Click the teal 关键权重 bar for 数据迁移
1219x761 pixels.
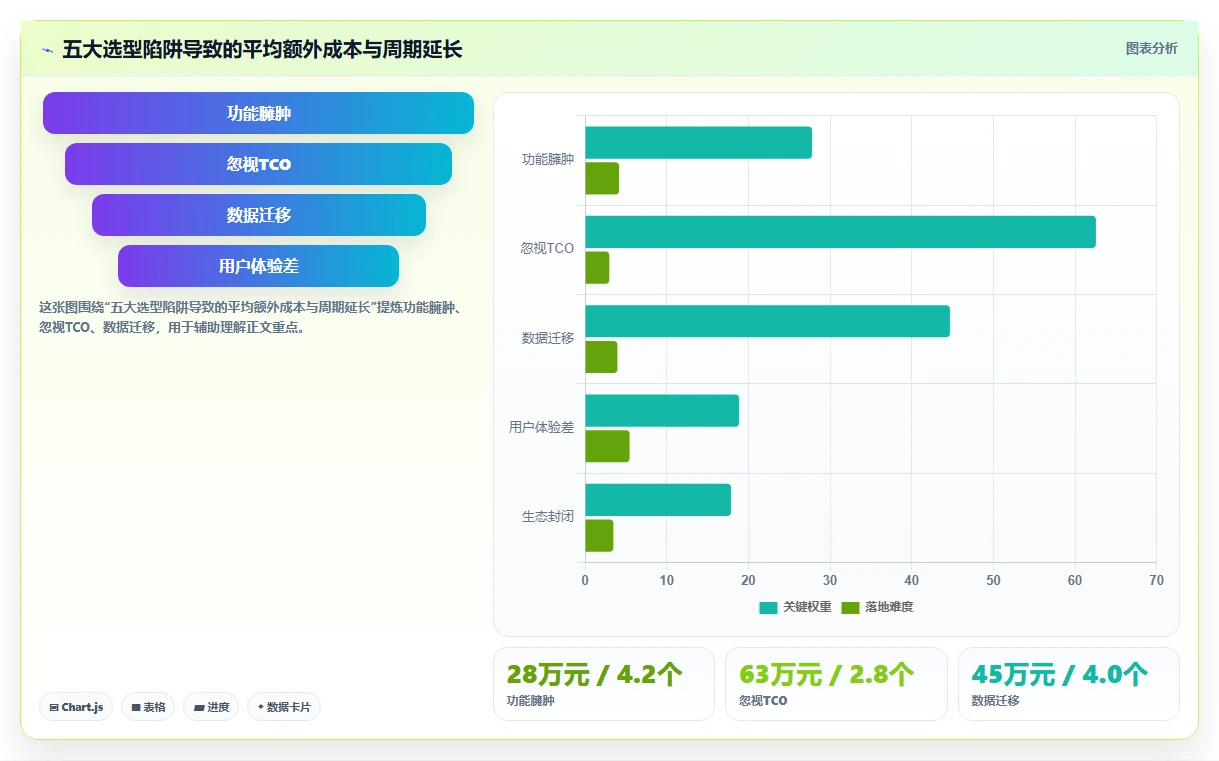coord(767,321)
